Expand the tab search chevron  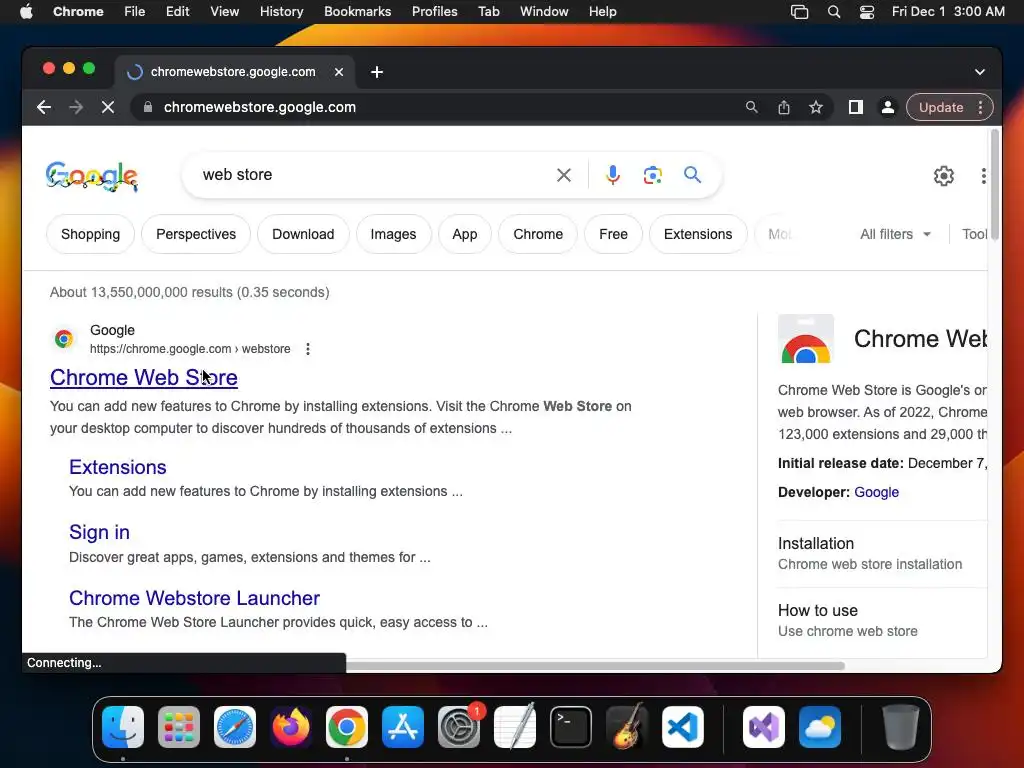pyautogui.click(x=980, y=72)
